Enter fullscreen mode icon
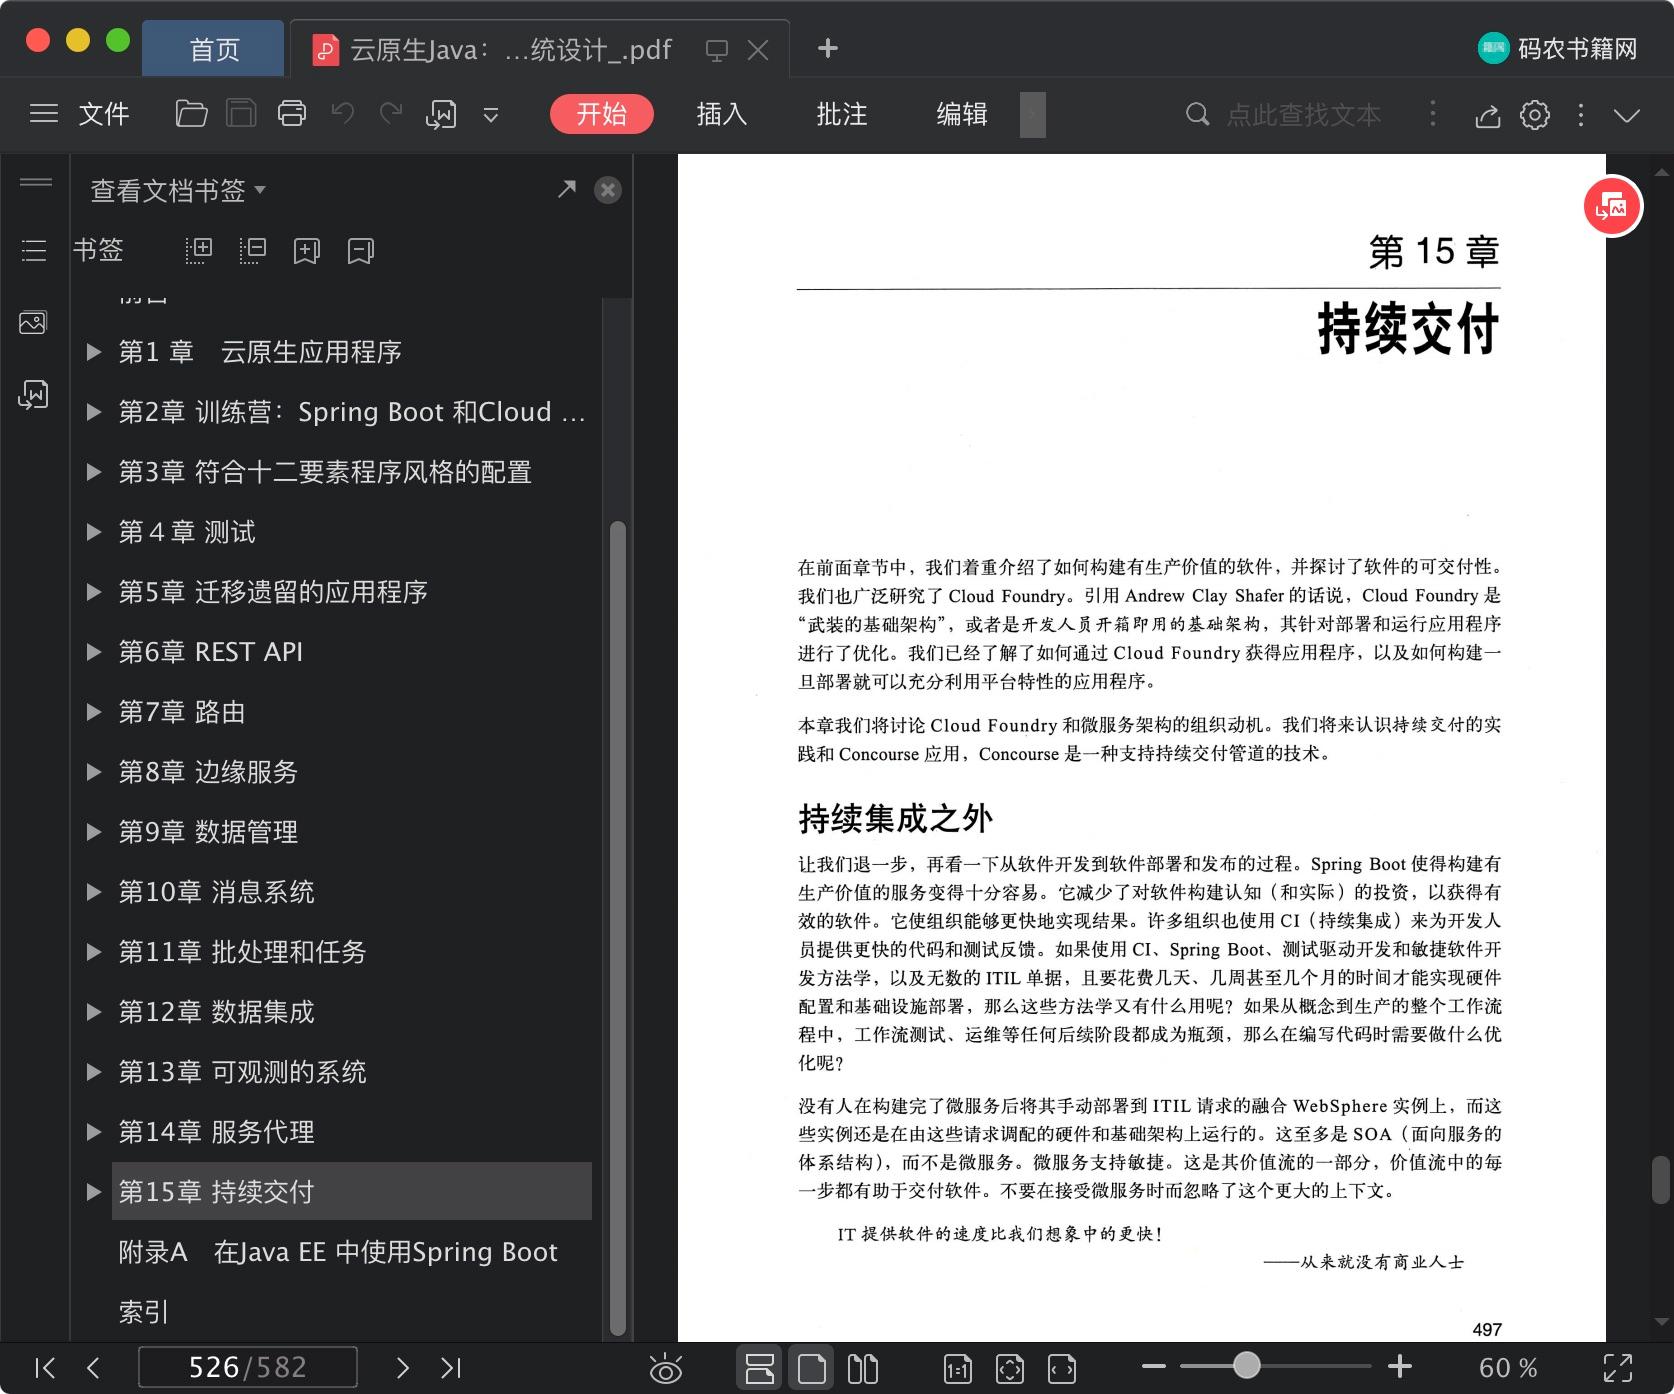This screenshot has height=1394, width=1674. 1618,1367
